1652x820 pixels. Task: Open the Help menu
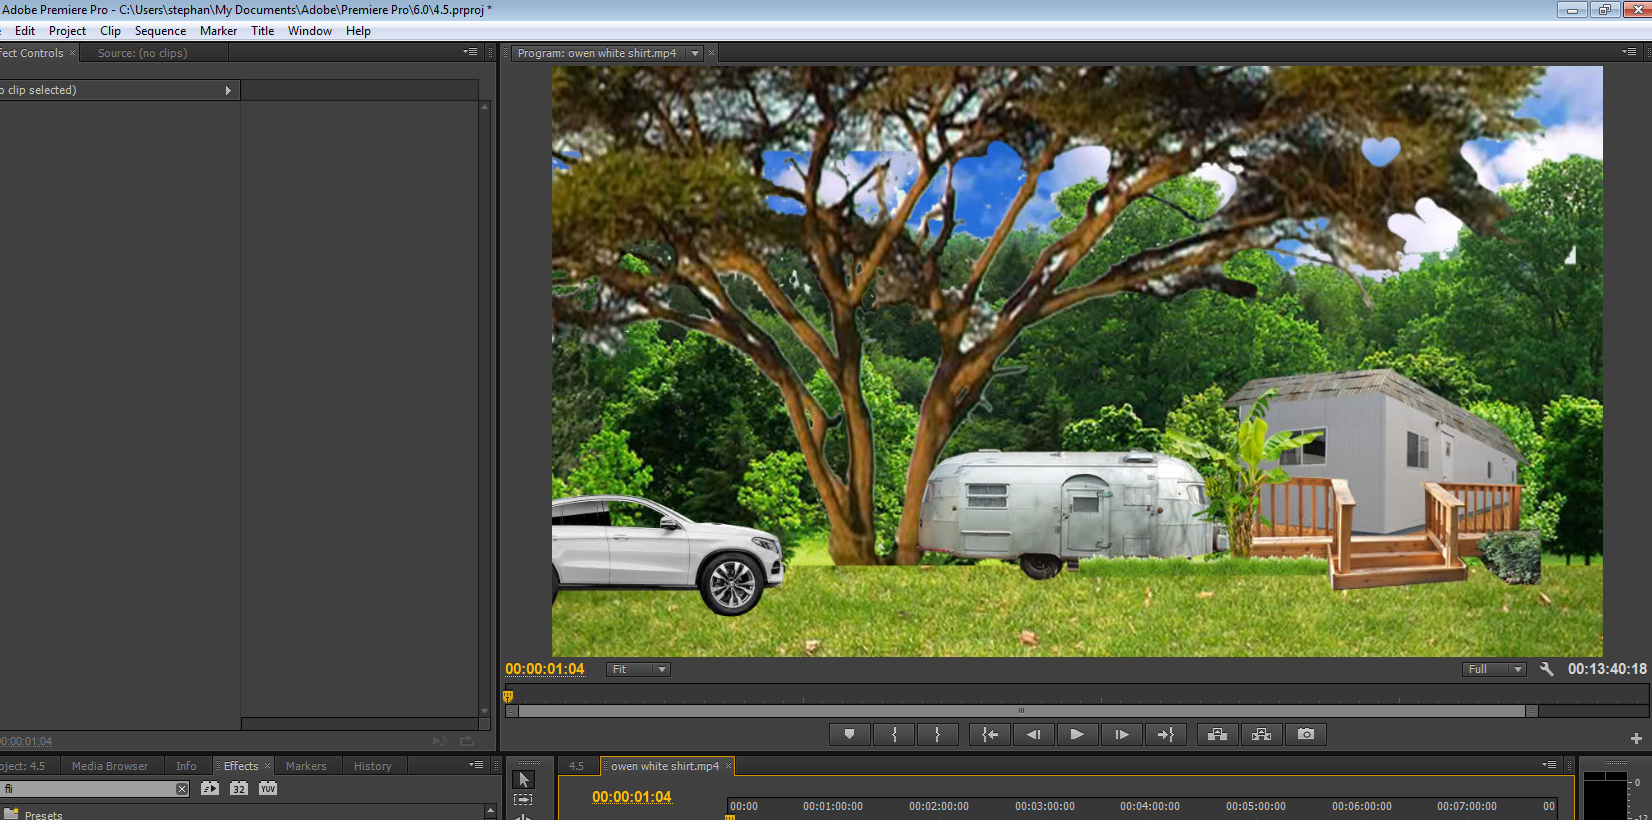coord(358,31)
